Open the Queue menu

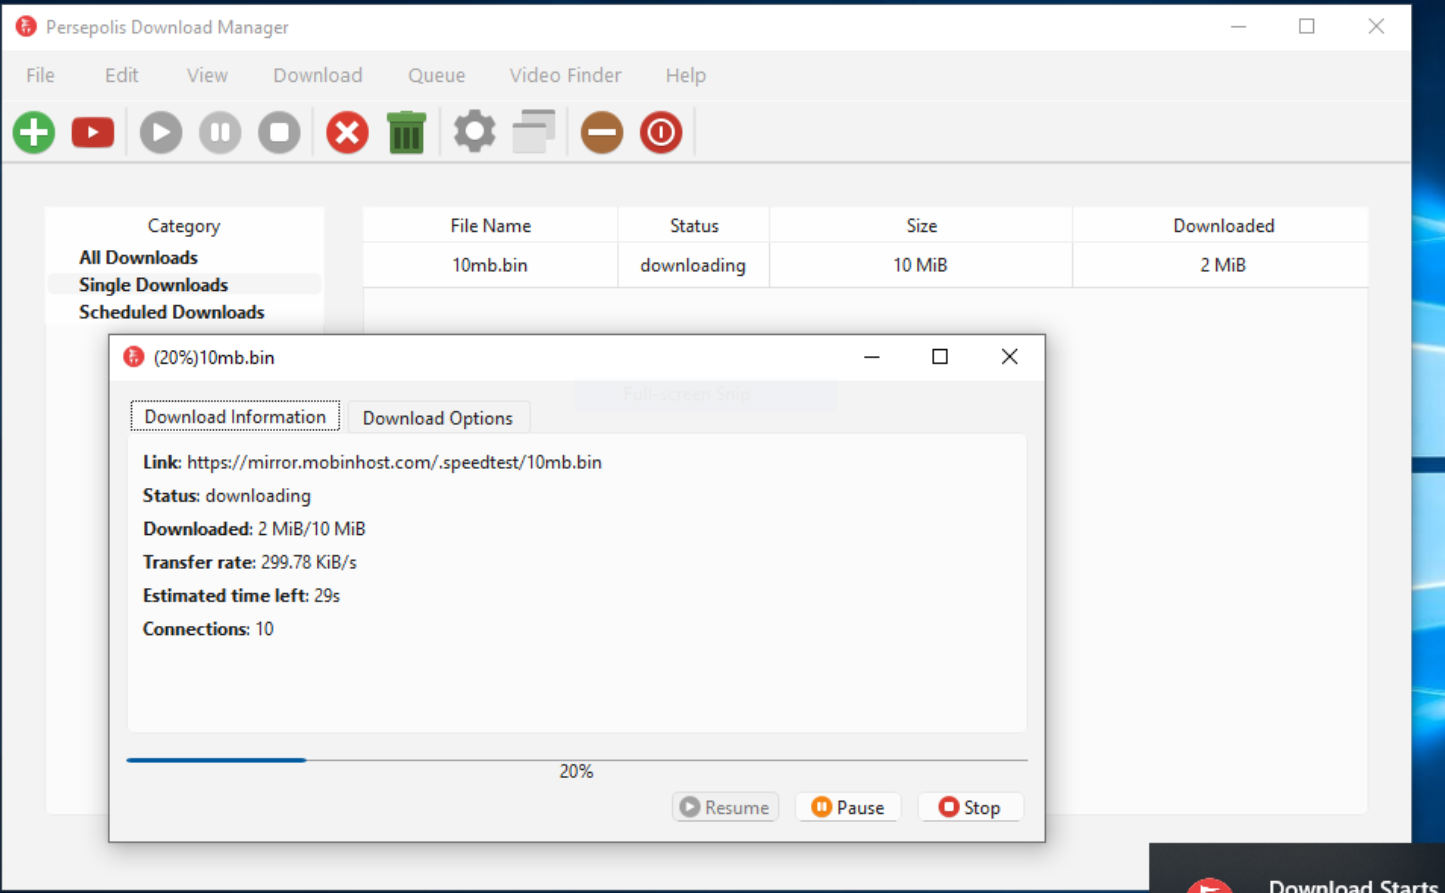point(437,75)
